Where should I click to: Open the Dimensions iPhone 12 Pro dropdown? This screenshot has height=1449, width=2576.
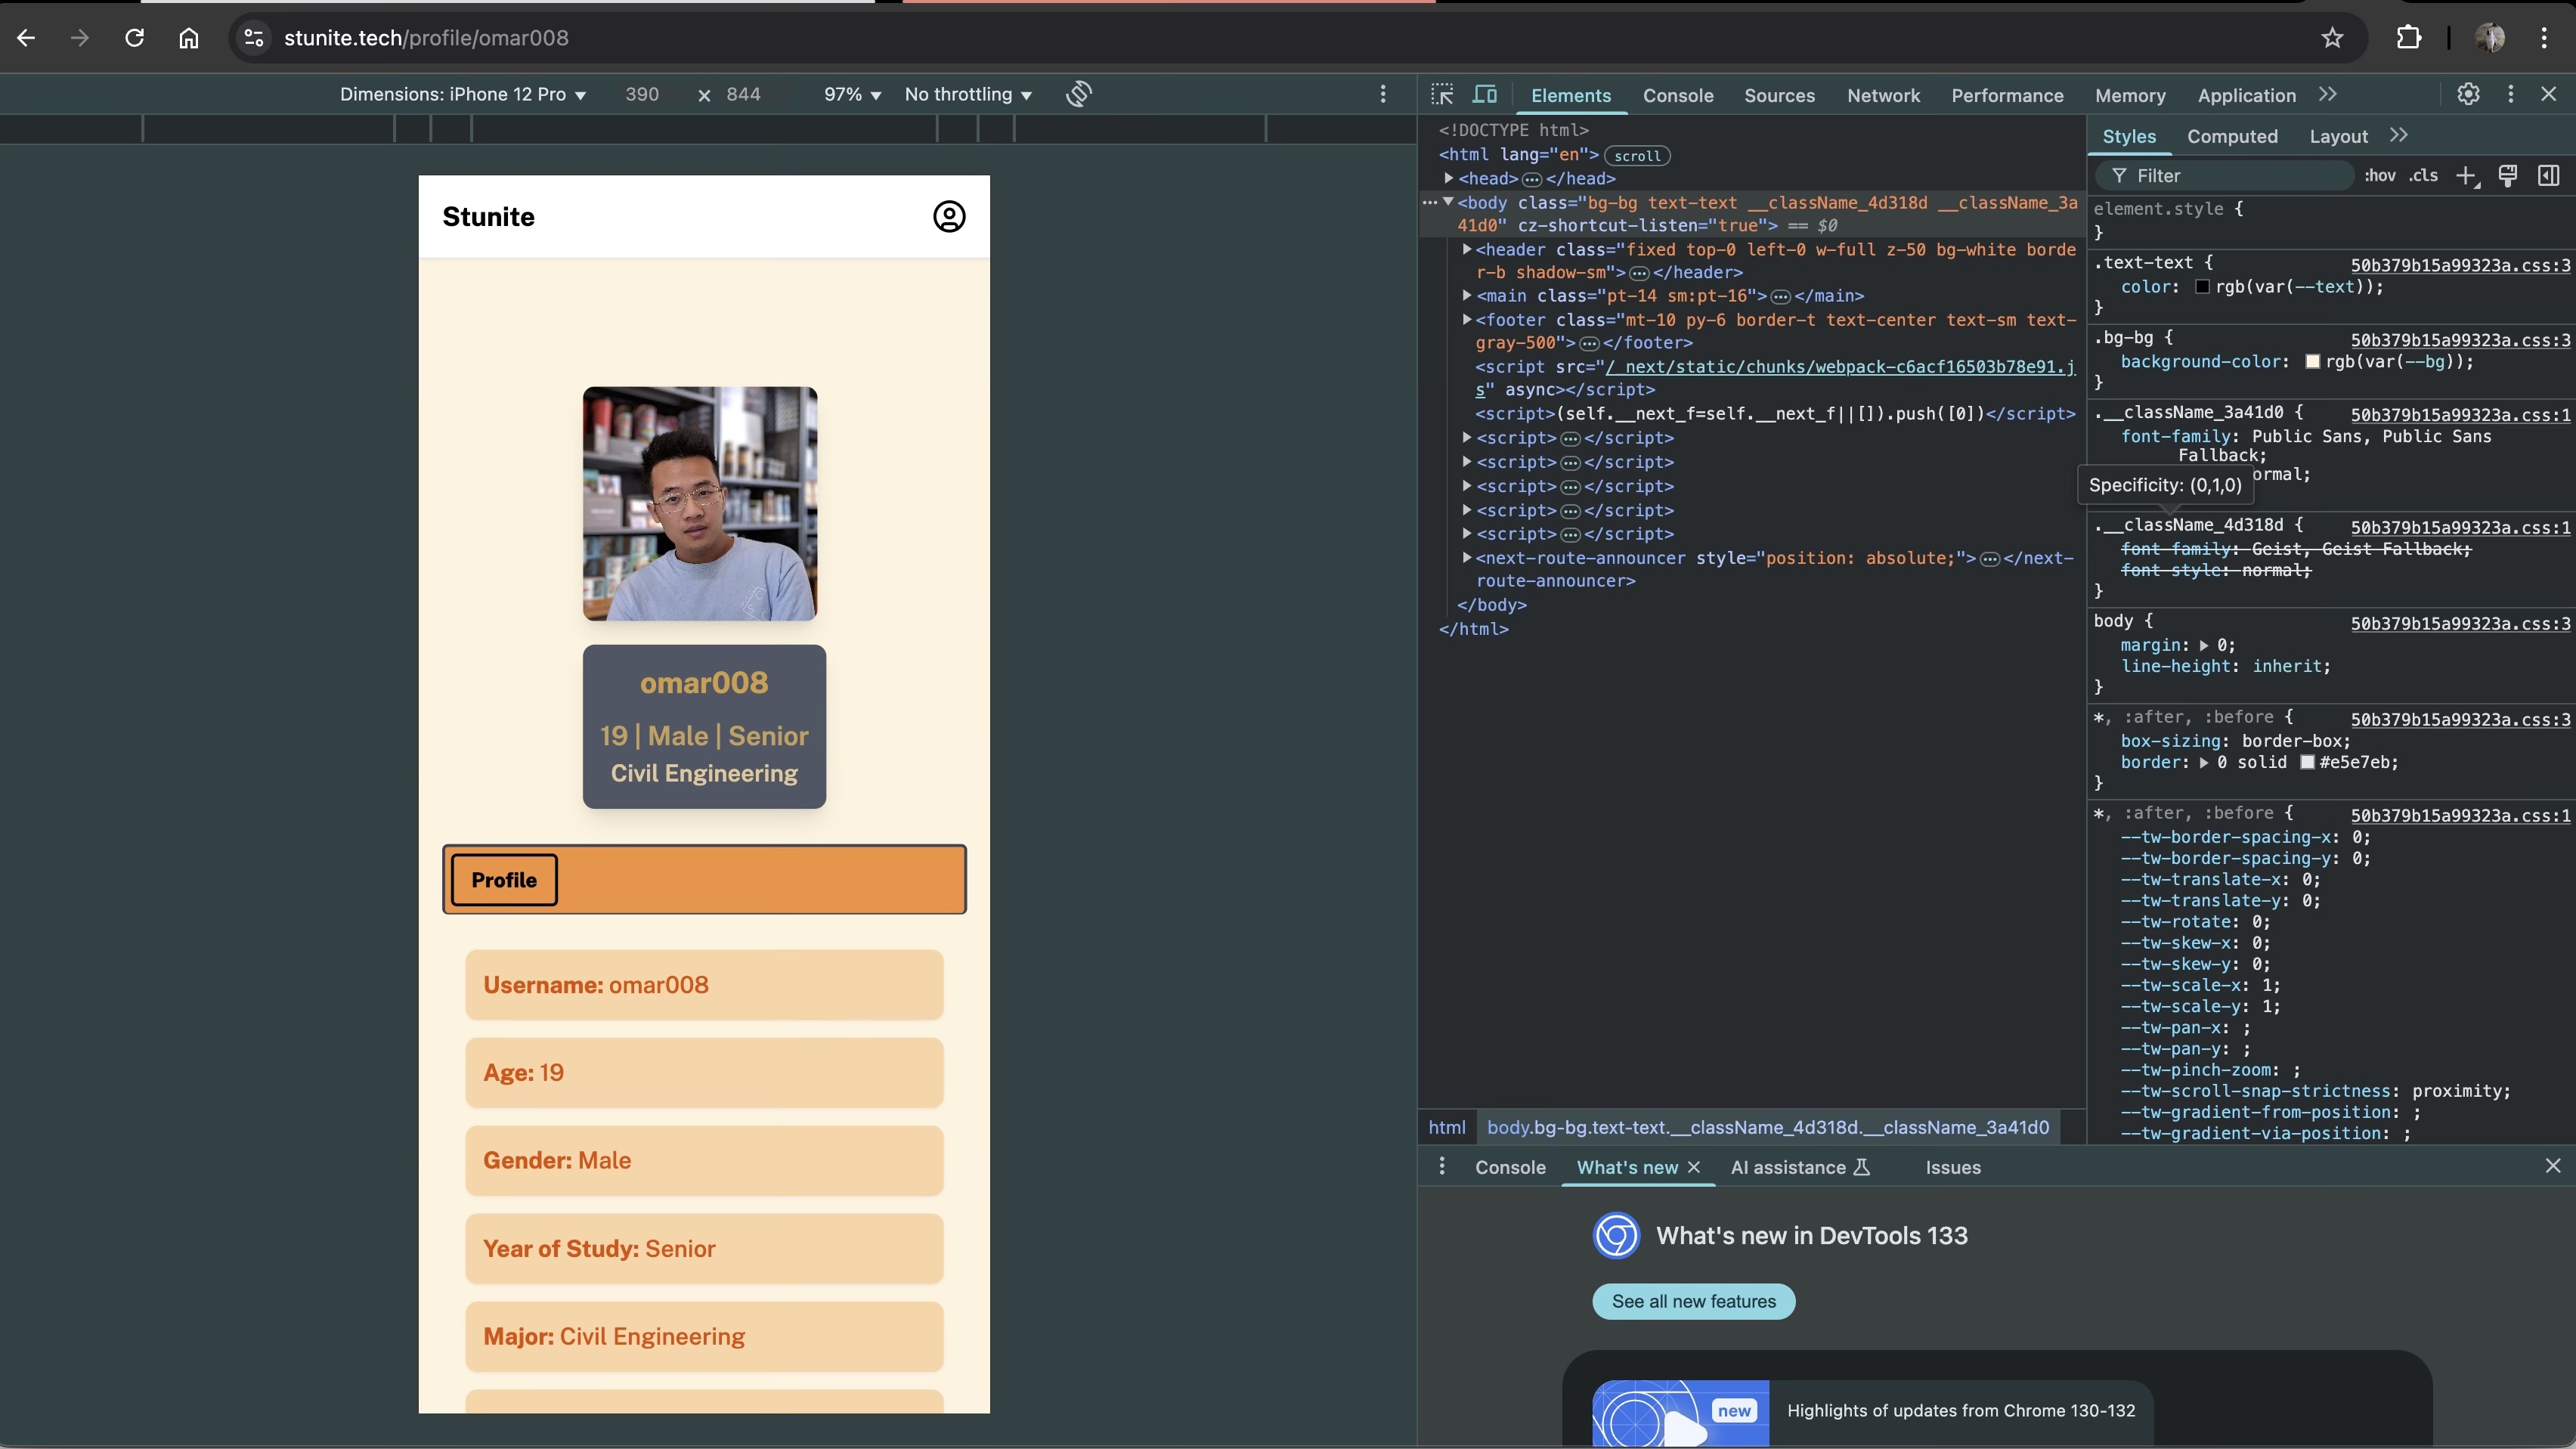(x=462, y=94)
